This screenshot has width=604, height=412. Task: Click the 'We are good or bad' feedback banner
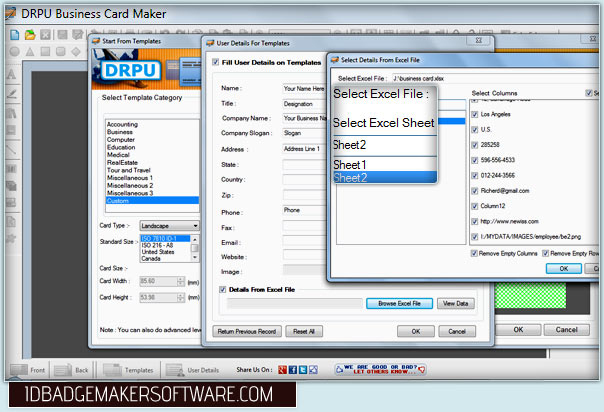pos(381,370)
